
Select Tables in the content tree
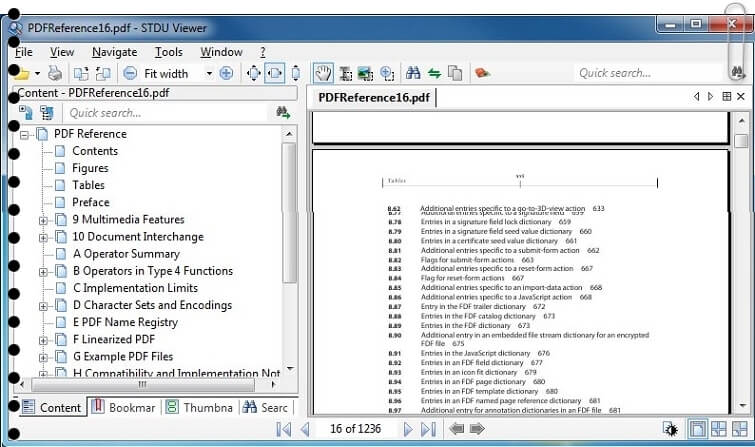[88, 185]
